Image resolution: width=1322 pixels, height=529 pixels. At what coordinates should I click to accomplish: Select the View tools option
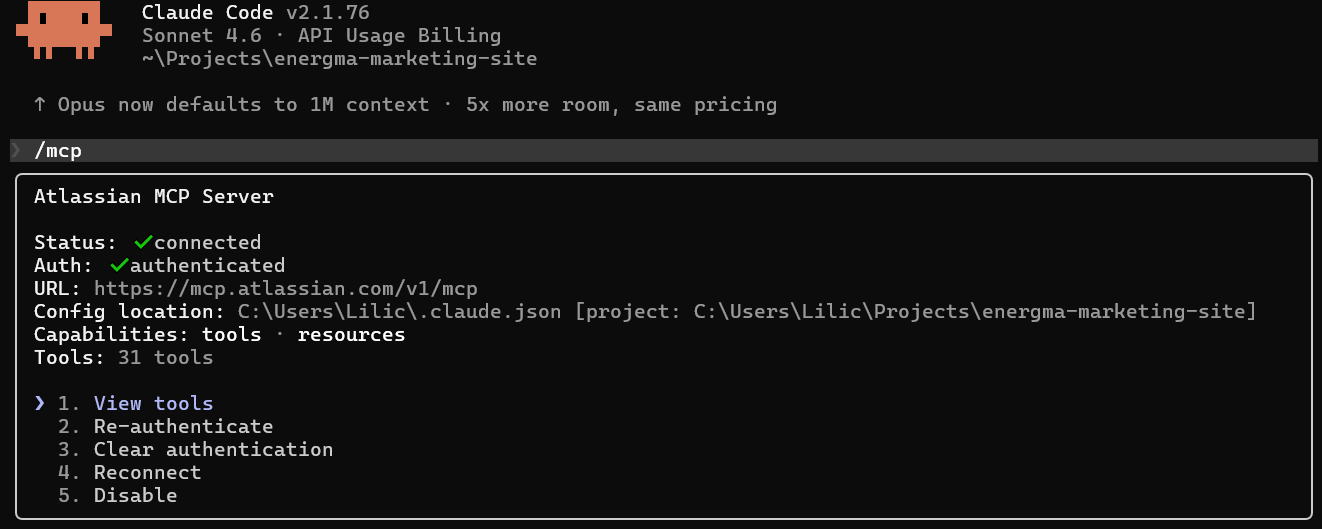pyautogui.click(x=153, y=403)
